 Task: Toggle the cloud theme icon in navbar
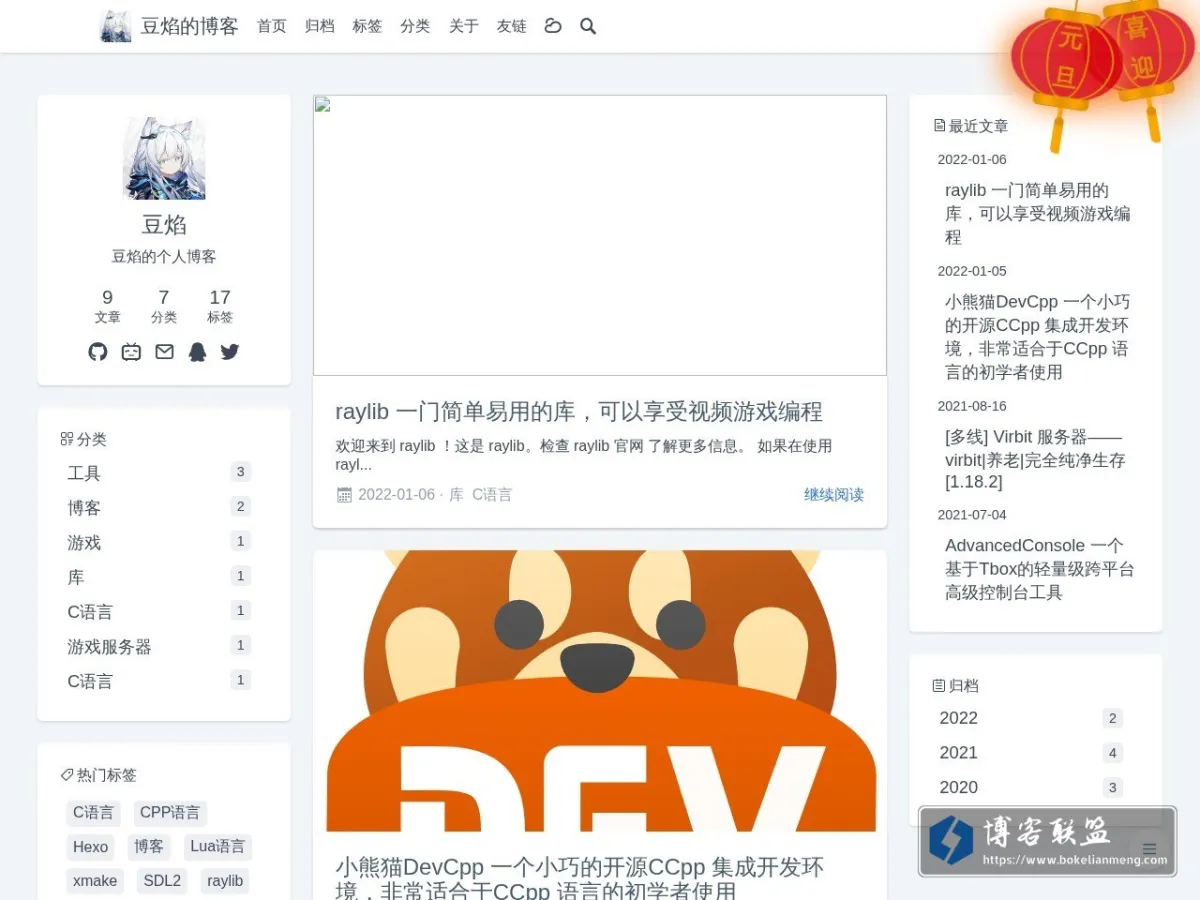pos(553,26)
